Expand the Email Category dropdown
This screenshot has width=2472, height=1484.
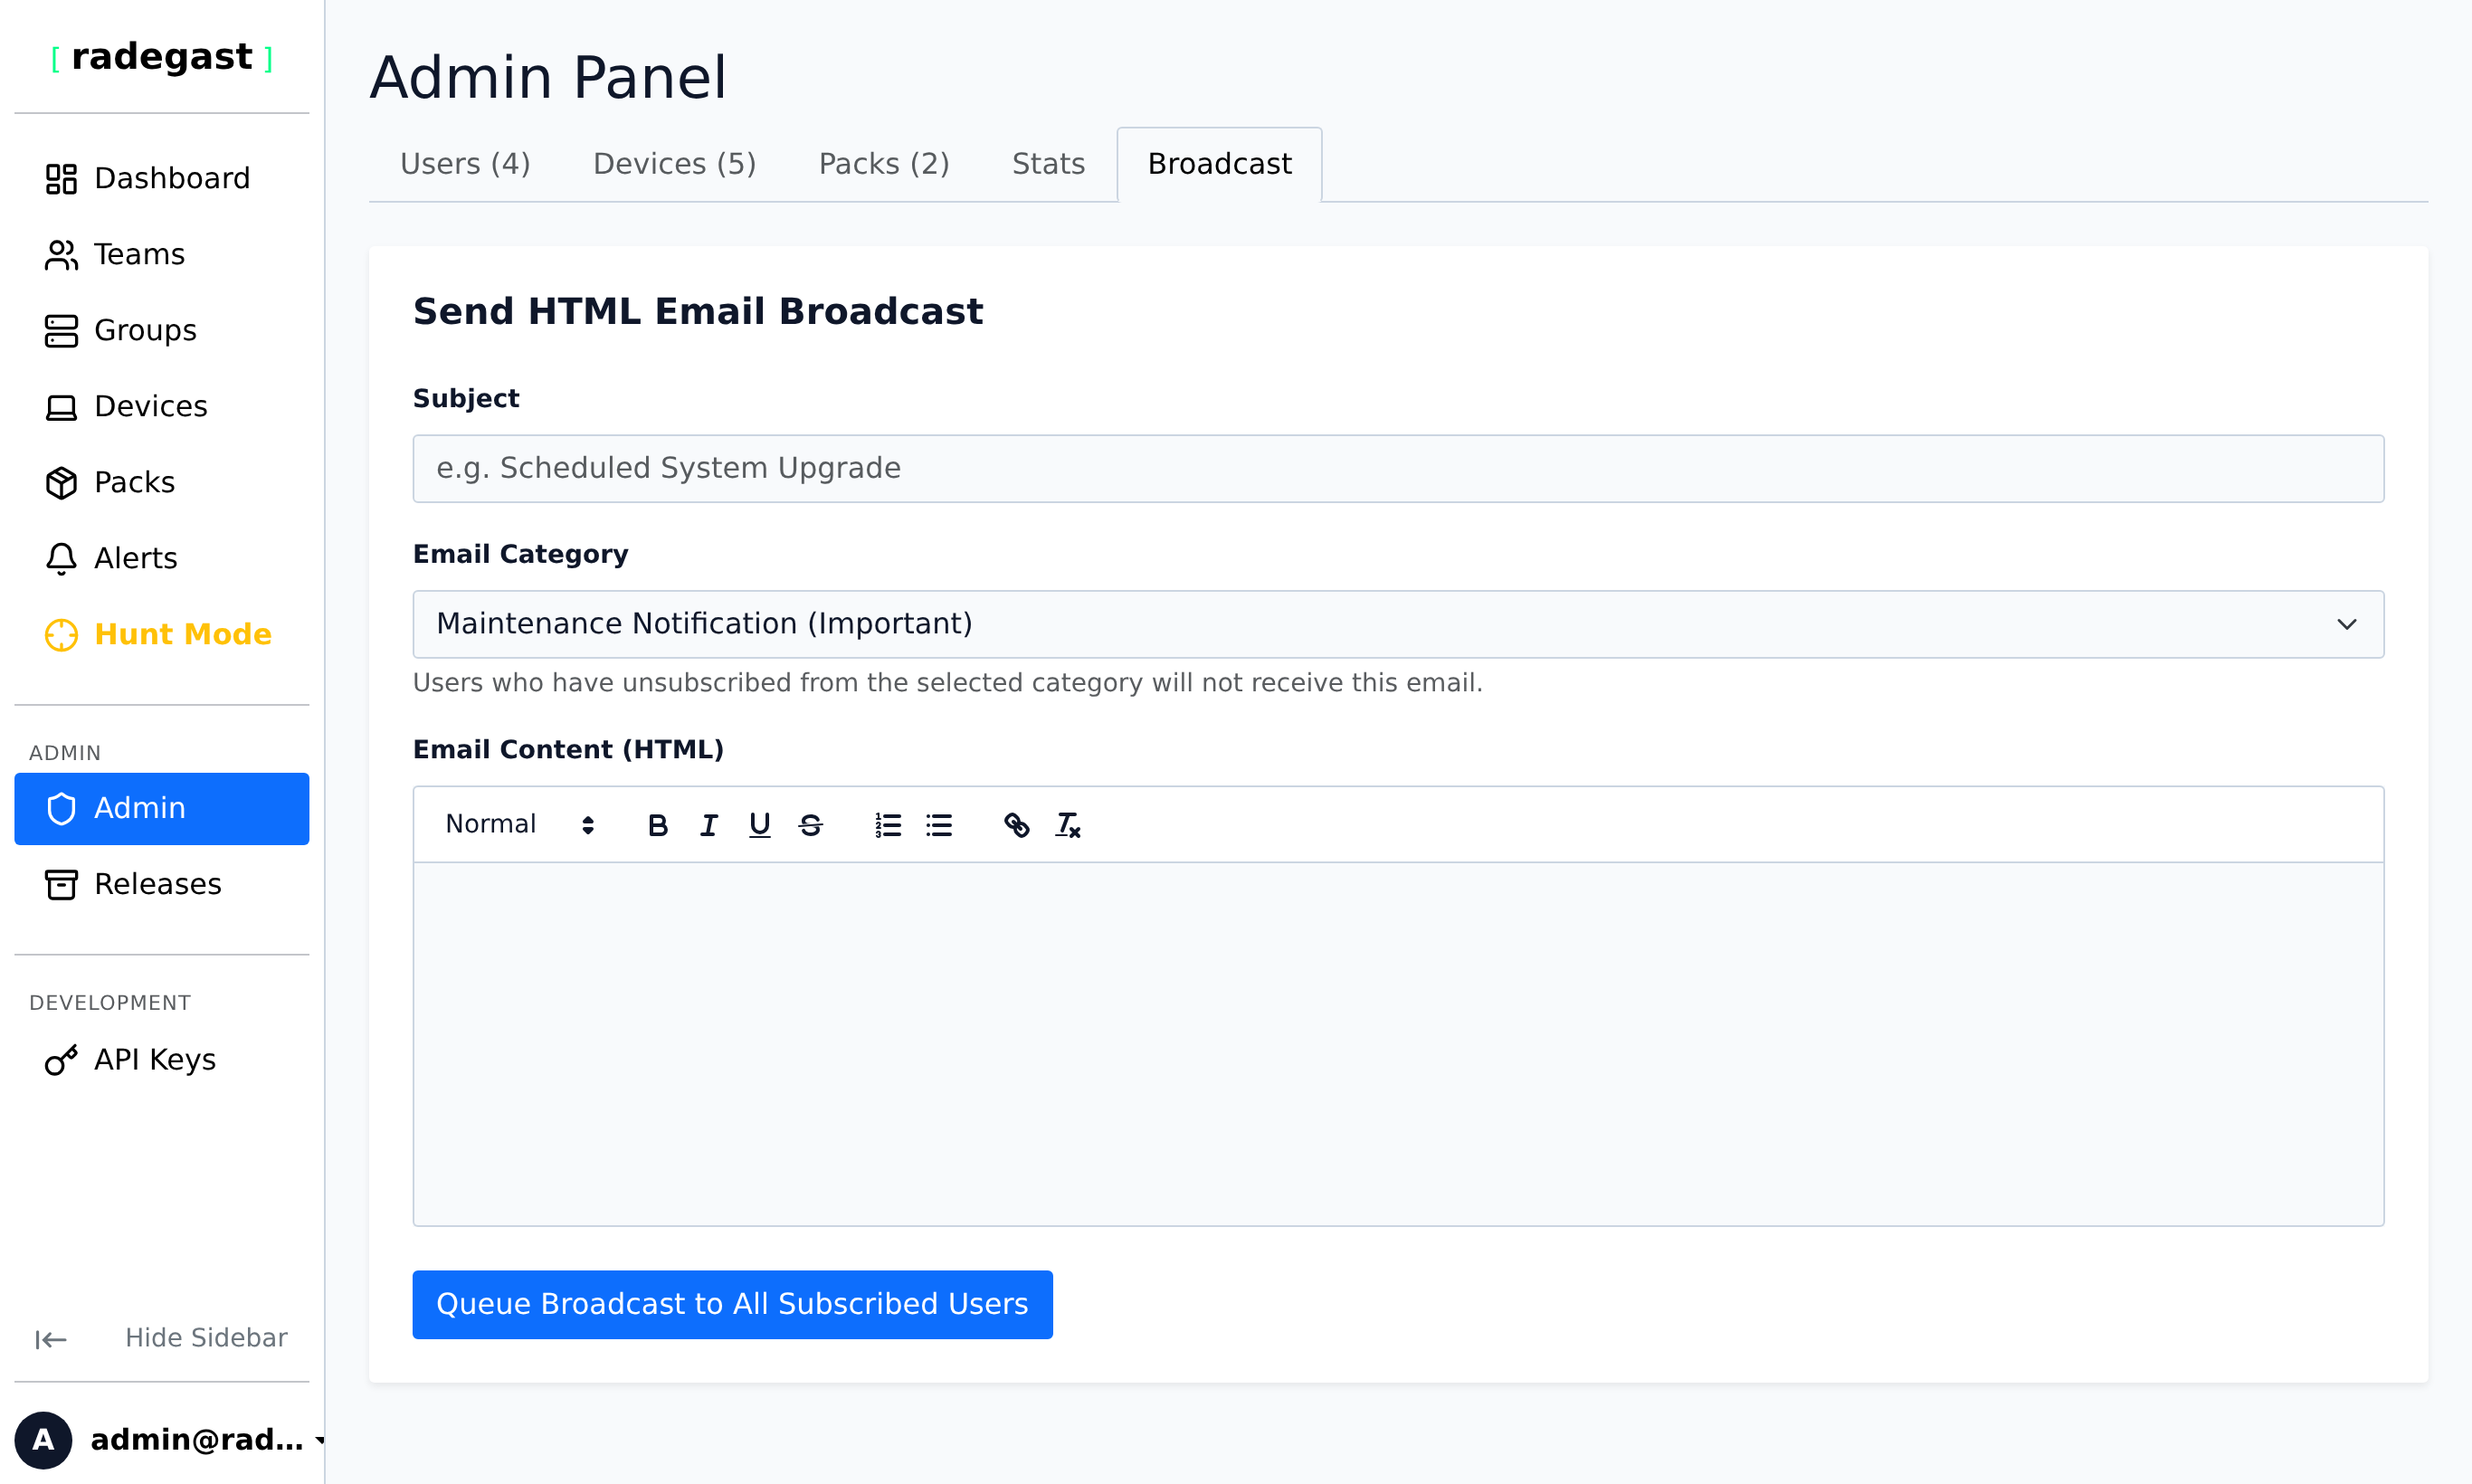[x=1398, y=624]
